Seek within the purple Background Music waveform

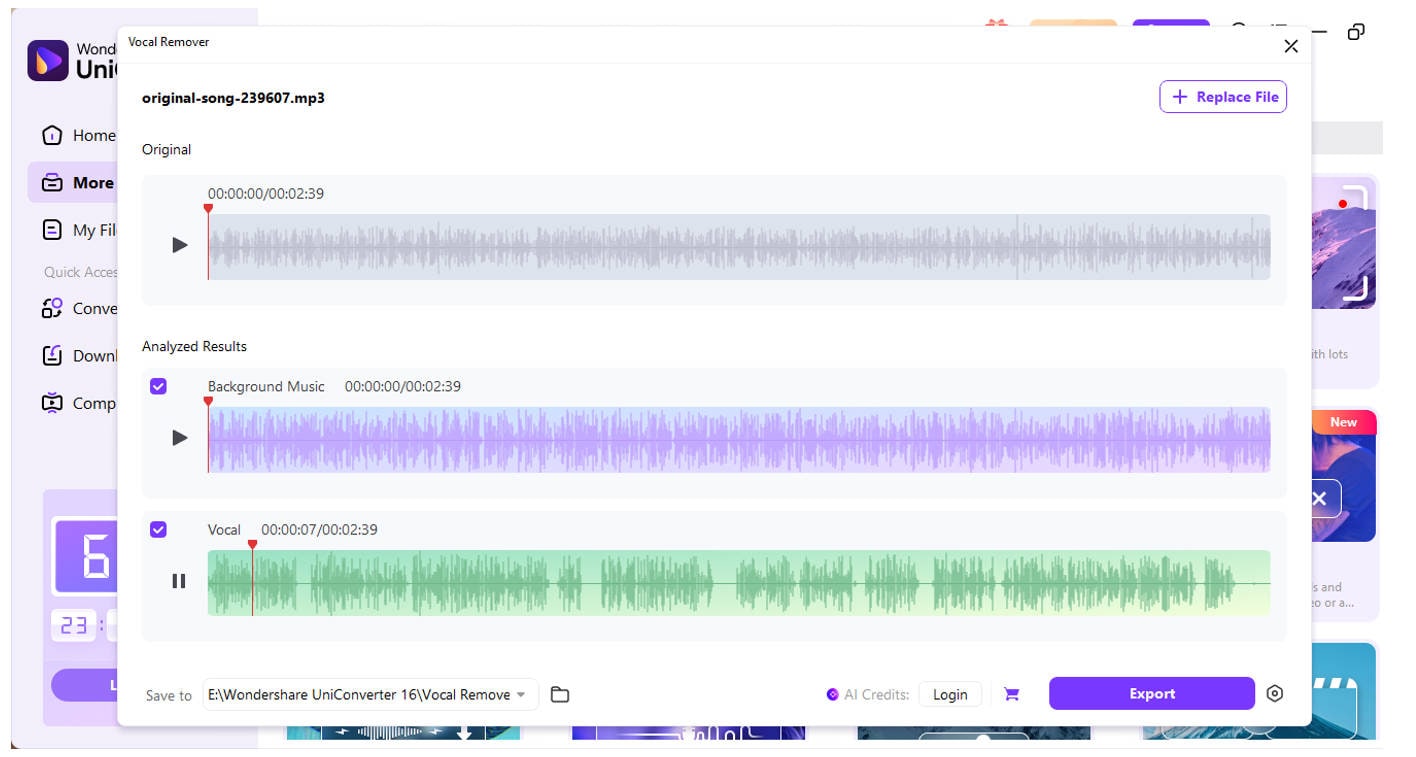pyautogui.click(x=739, y=440)
